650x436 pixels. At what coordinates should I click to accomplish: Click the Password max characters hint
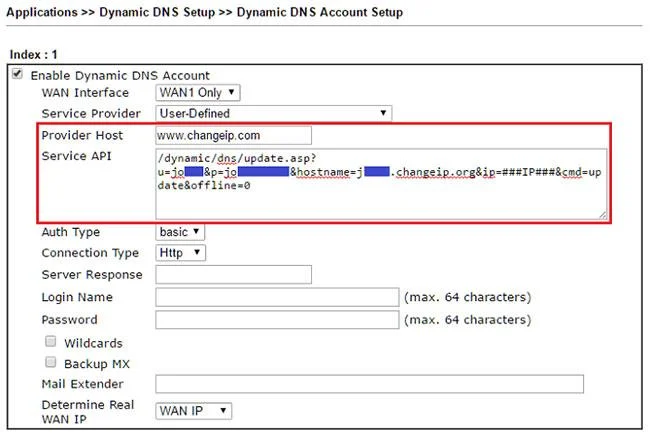468,320
